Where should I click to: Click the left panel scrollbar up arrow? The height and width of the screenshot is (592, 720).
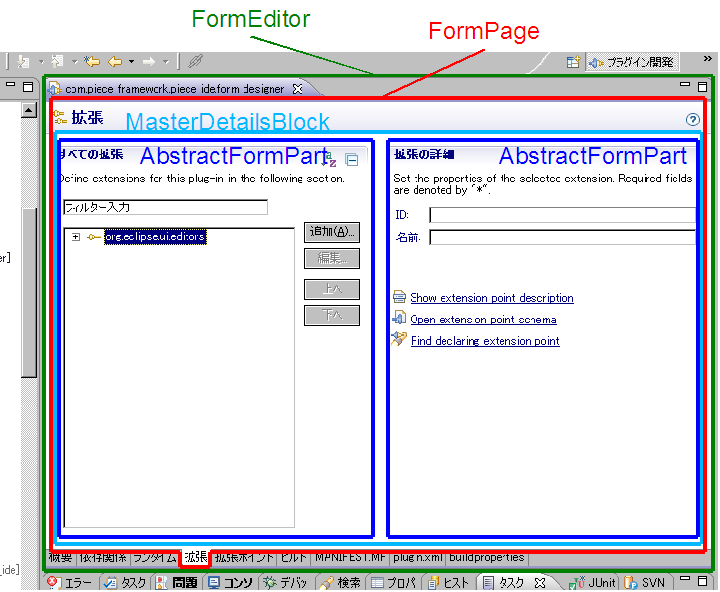29,110
